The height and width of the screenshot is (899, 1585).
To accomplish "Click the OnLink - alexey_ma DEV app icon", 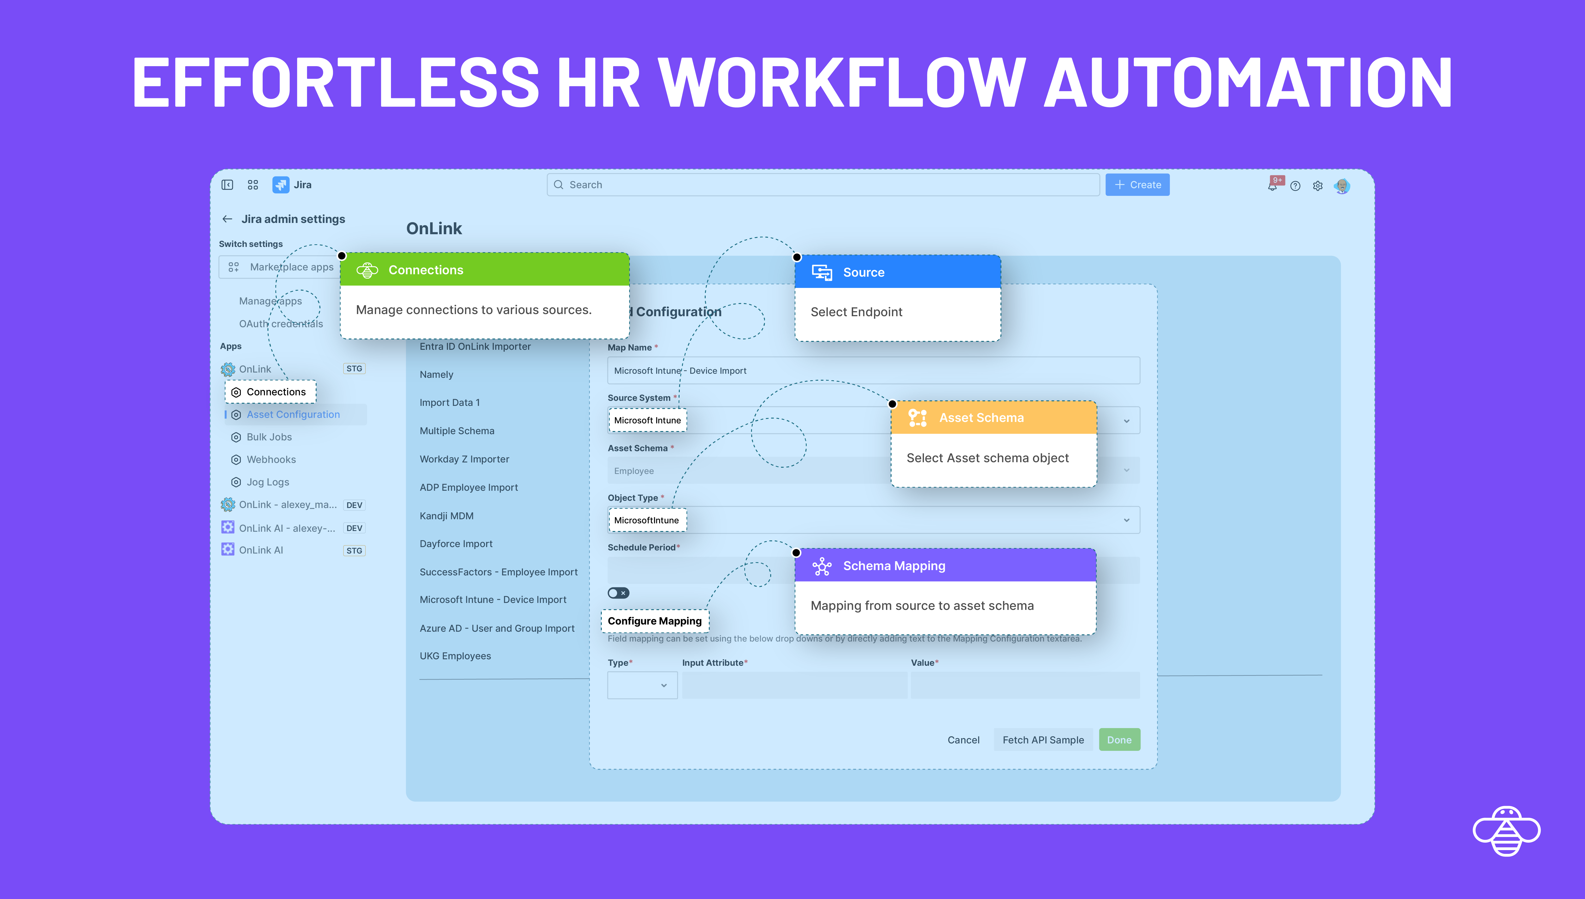I will pyautogui.click(x=228, y=505).
